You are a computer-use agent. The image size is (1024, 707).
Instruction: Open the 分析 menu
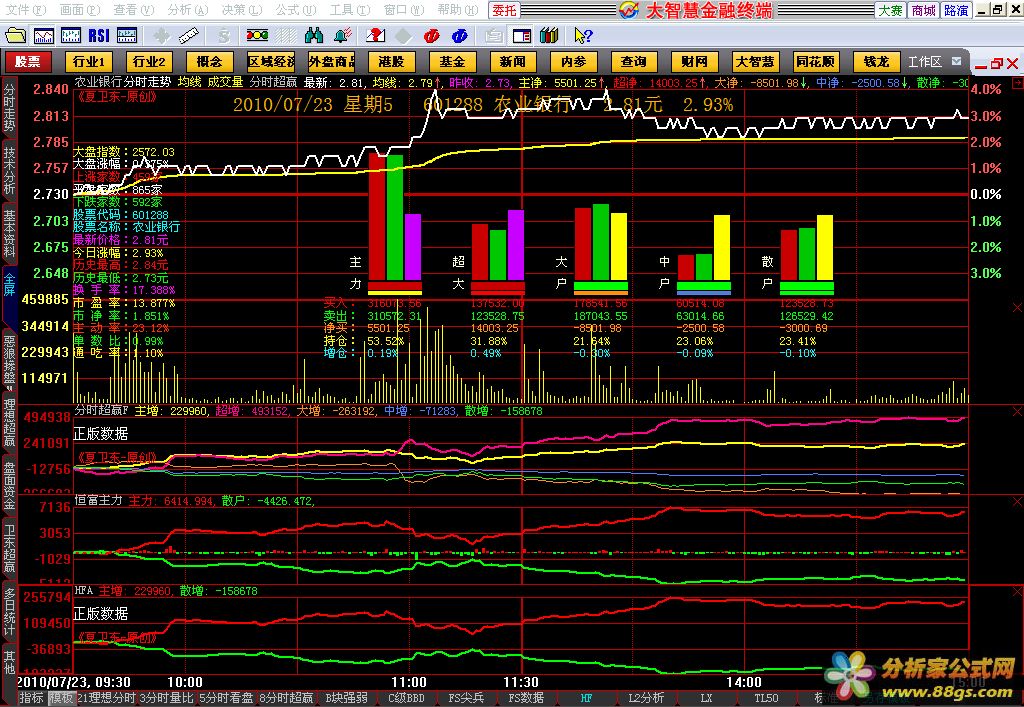coord(187,10)
